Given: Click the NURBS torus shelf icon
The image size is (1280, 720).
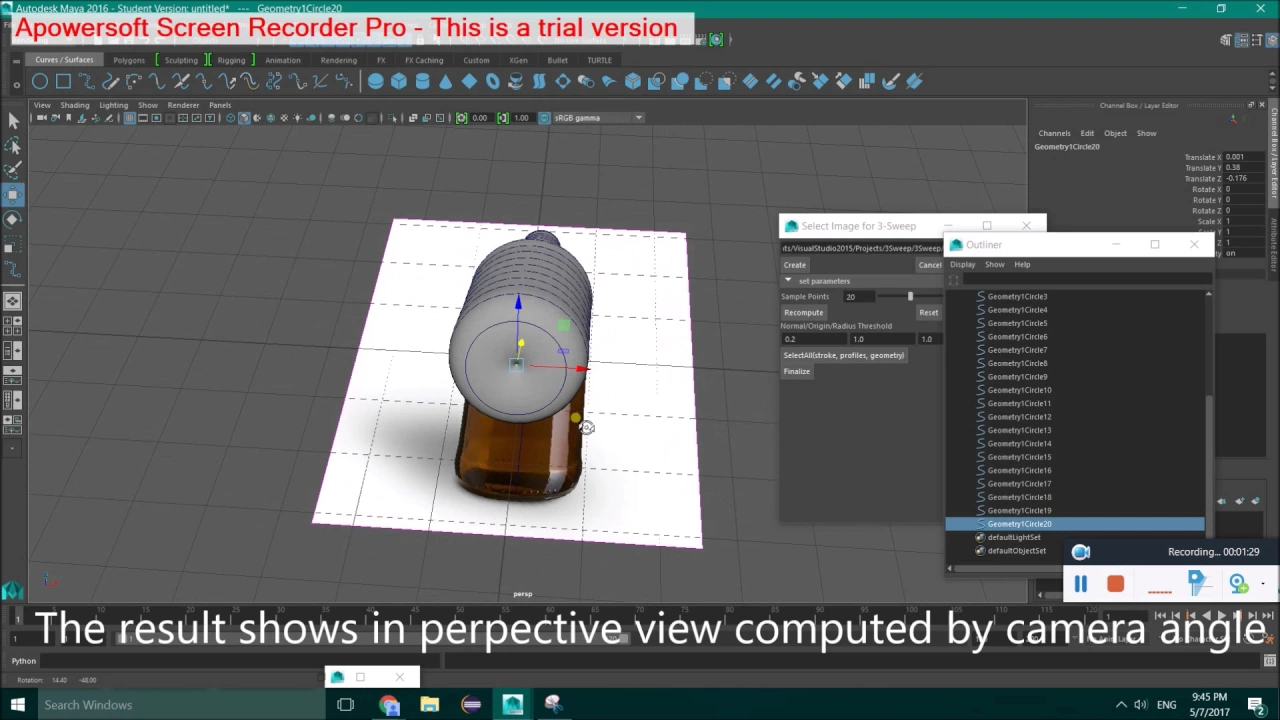Looking at the screenshot, I should pos(492,81).
